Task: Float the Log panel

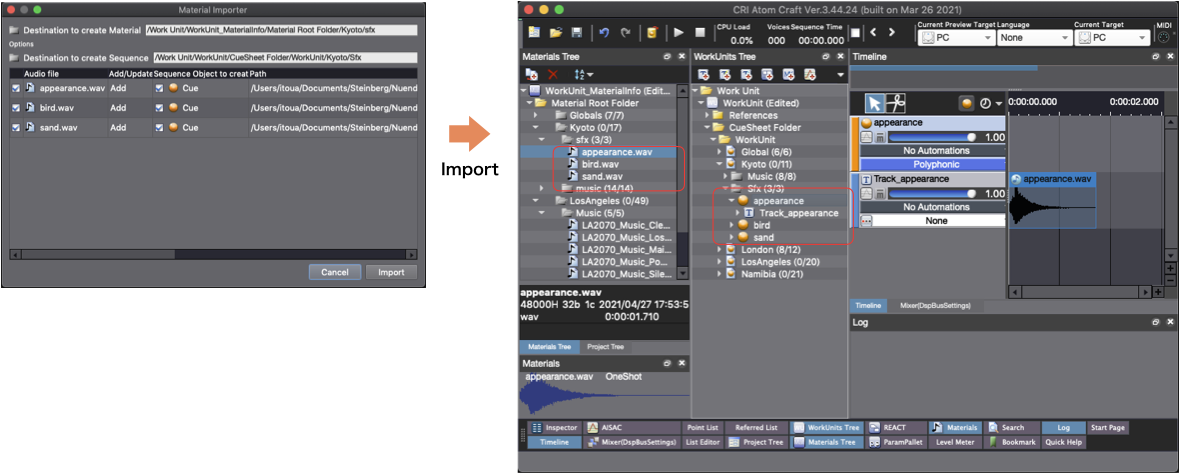Action: pos(1155,322)
